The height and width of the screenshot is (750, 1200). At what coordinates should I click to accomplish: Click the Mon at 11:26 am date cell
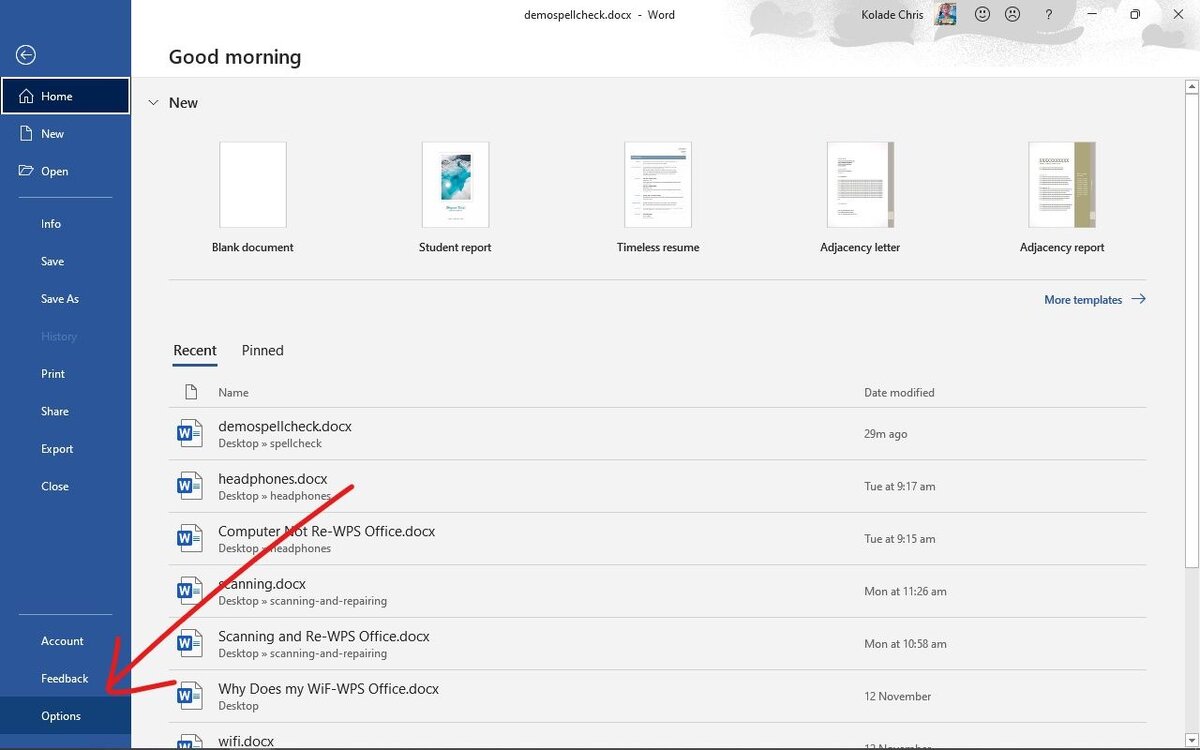[905, 591]
